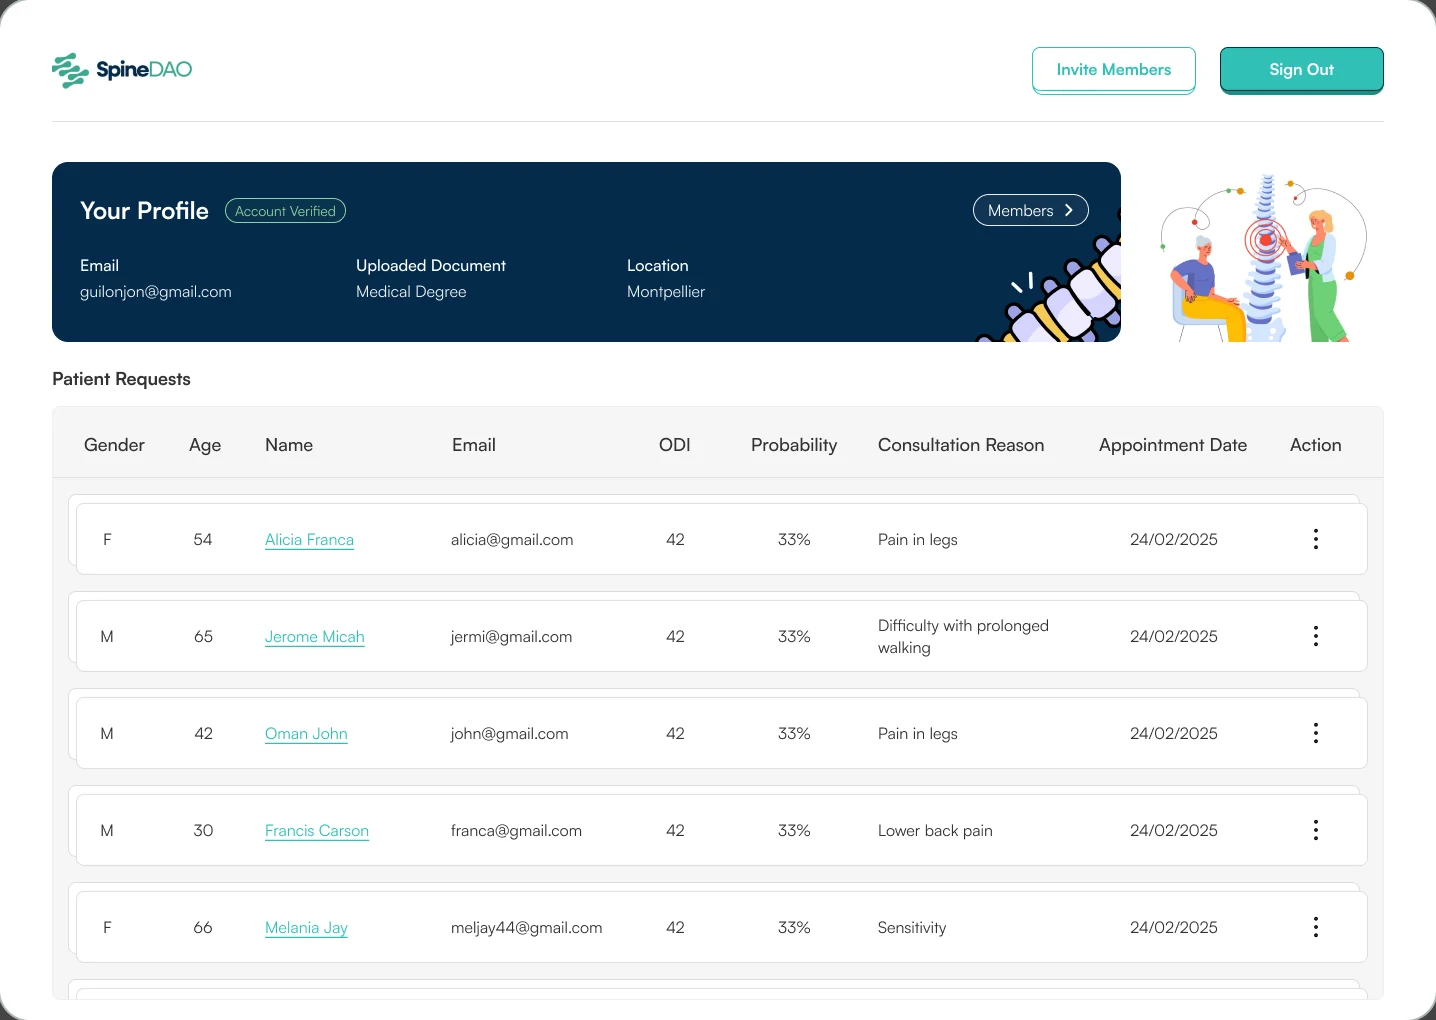Image resolution: width=1436 pixels, height=1020 pixels.
Task: Click the spine consultation illustration
Action: [x=1263, y=258]
